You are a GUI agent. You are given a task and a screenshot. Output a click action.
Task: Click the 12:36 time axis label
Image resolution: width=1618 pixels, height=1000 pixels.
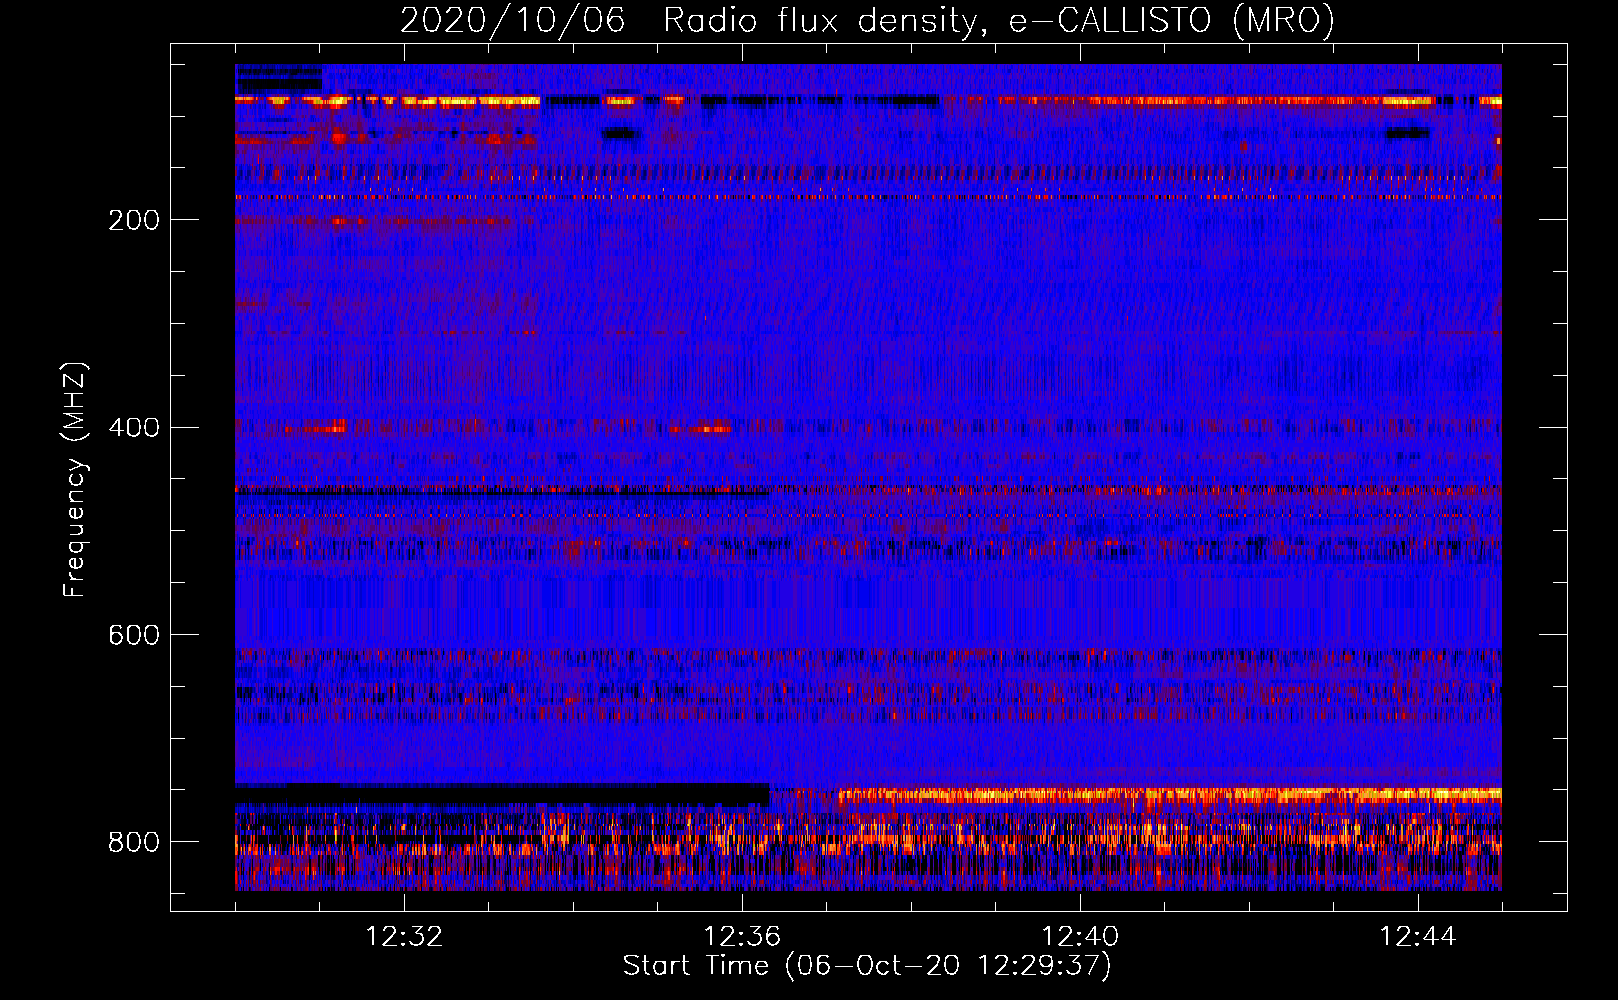742,937
